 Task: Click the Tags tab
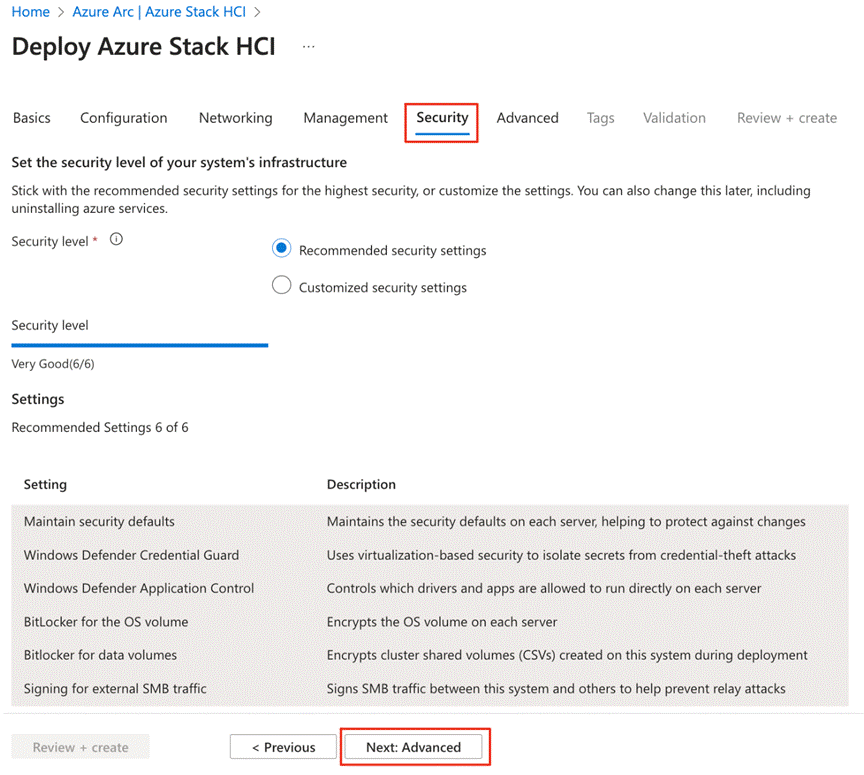(600, 118)
